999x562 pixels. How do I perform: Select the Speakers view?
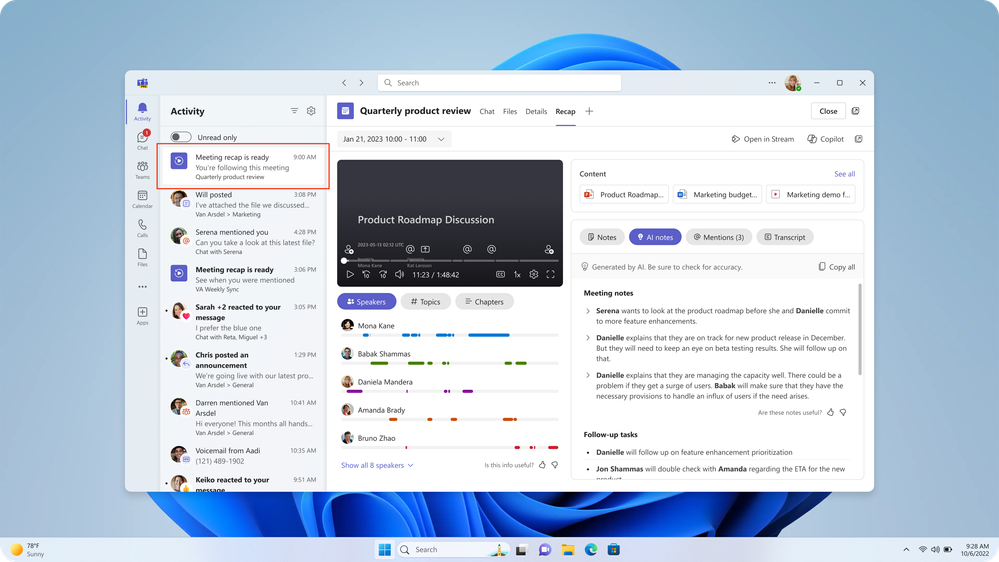(x=366, y=301)
